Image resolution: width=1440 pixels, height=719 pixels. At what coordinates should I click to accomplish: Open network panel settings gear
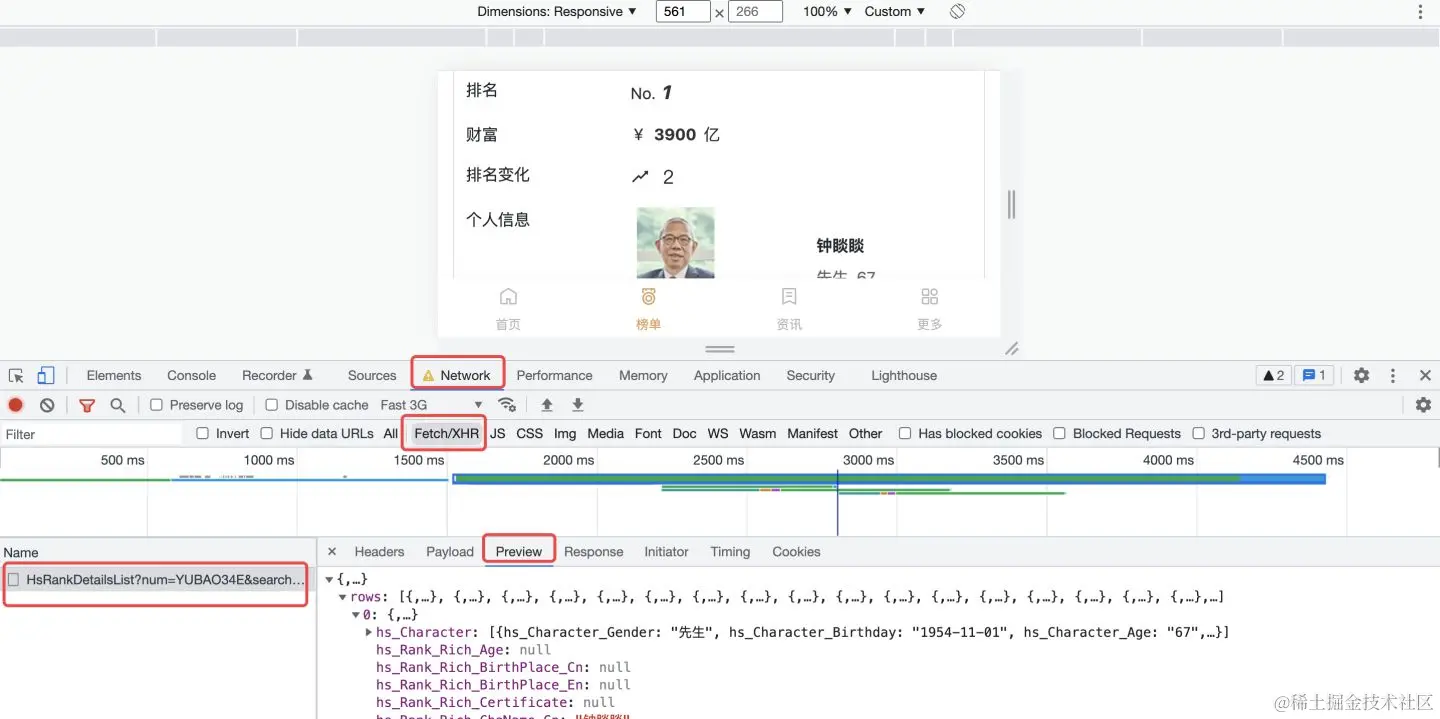coord(1423,405)
